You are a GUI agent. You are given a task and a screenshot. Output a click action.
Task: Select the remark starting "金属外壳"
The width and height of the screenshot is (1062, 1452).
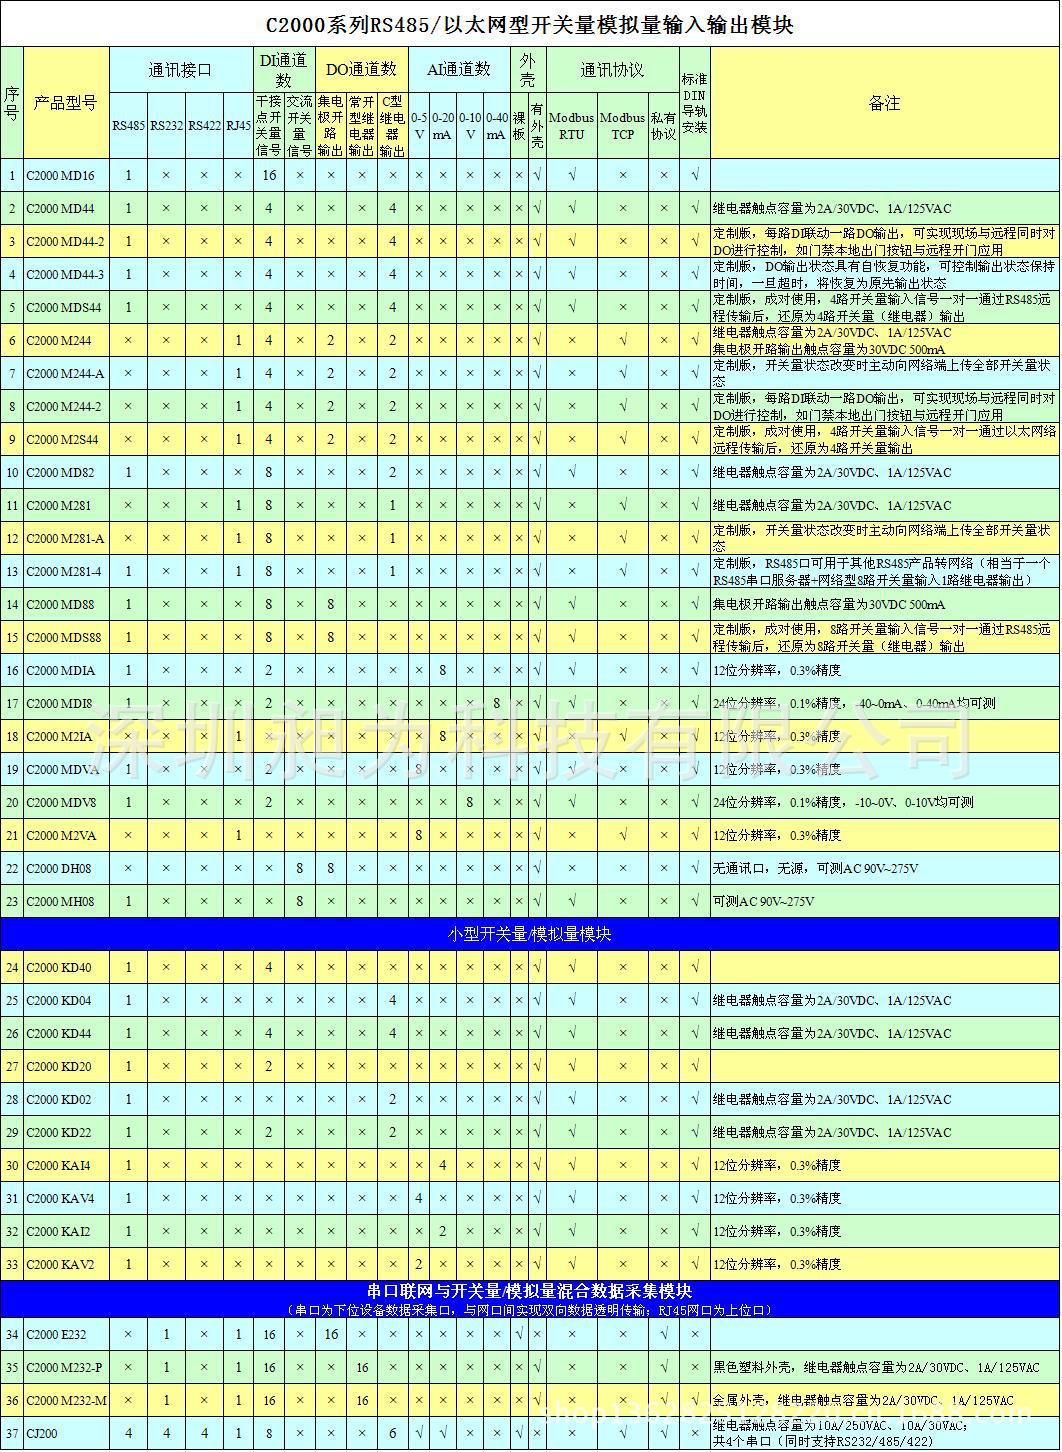coord(863,1401)
